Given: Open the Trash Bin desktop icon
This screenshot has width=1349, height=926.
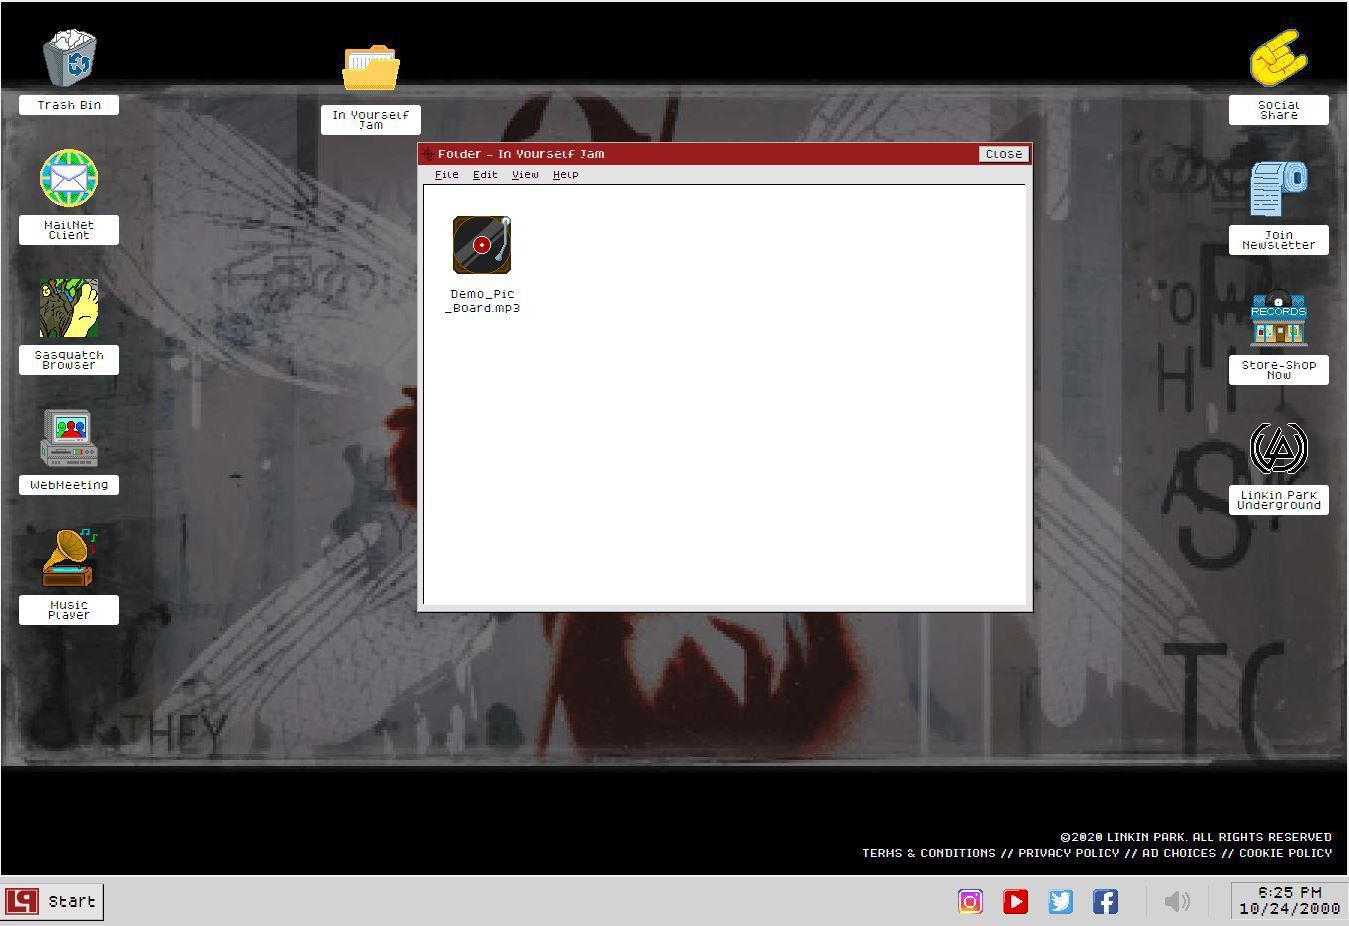Looking at the screenshot, I should pos(69,59).
